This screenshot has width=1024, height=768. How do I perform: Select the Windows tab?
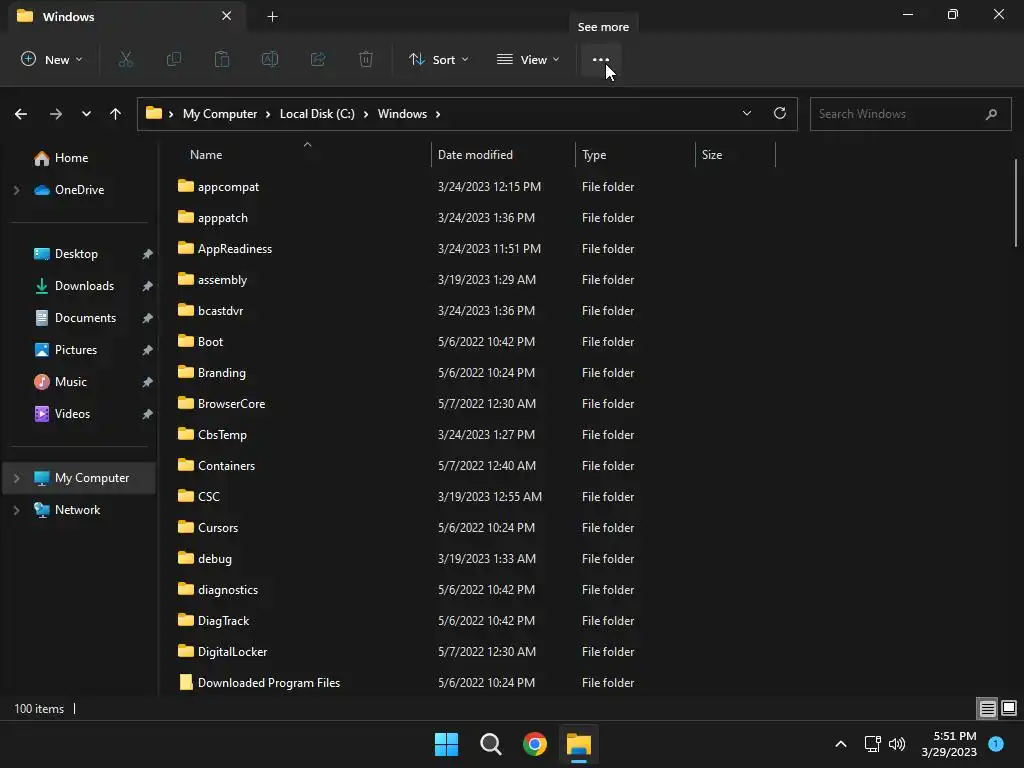(127, 16)
